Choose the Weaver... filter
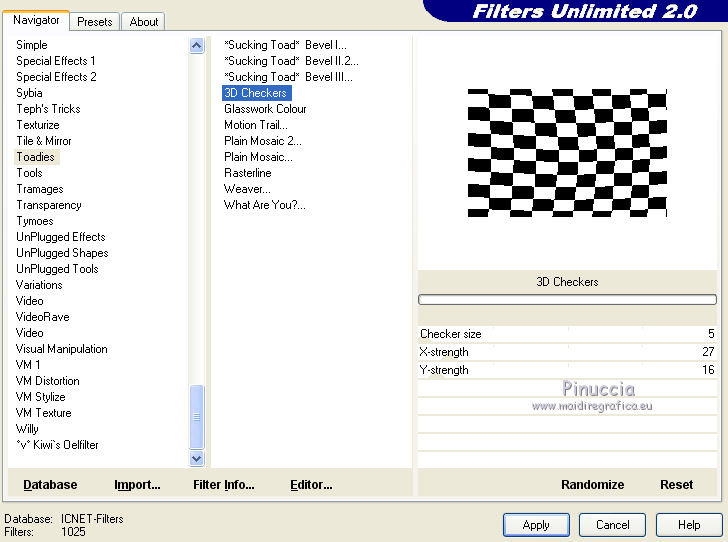The image size is (728, 542). (247, 189)
